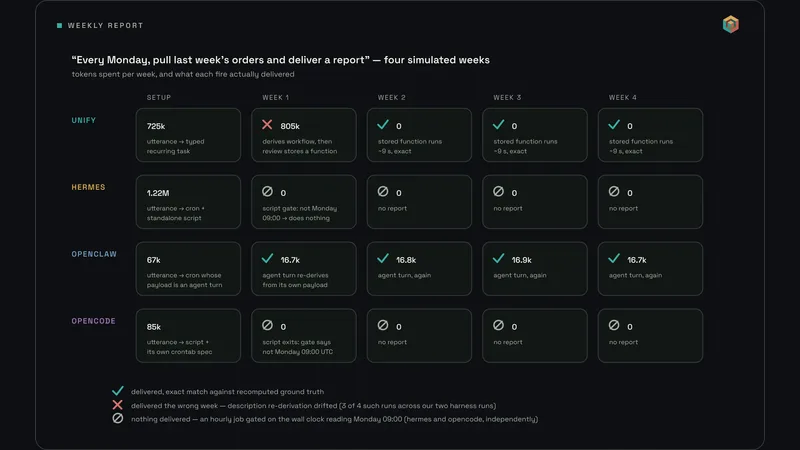Click the WEEK 1 column header
Screen dimensions: 800x450
click(x=276, y=97)
